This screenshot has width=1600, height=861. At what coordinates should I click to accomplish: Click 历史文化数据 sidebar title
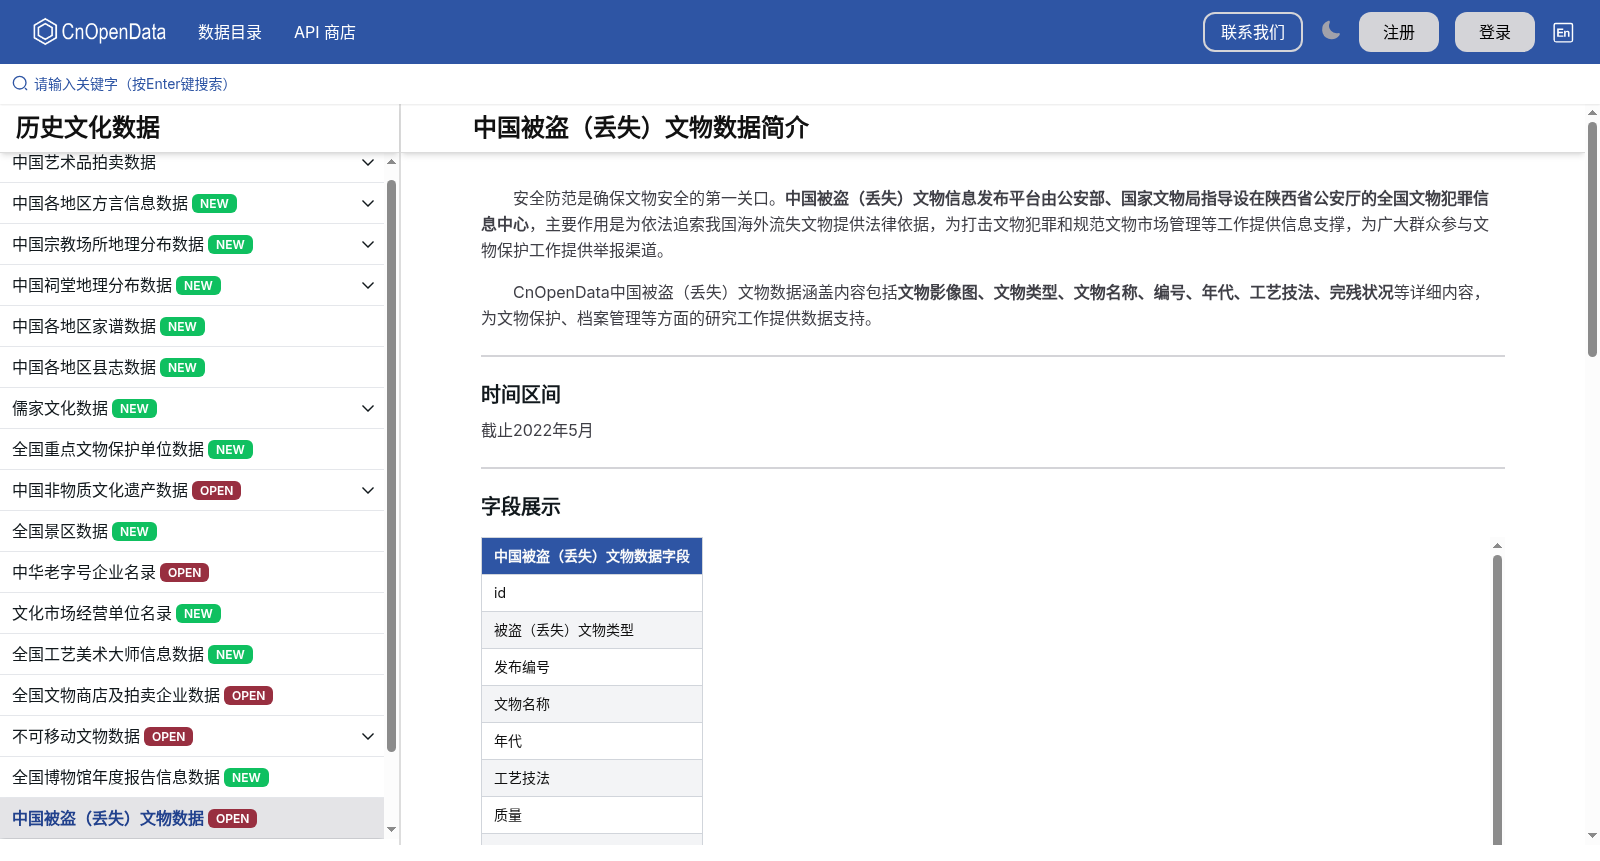[88, 127]
